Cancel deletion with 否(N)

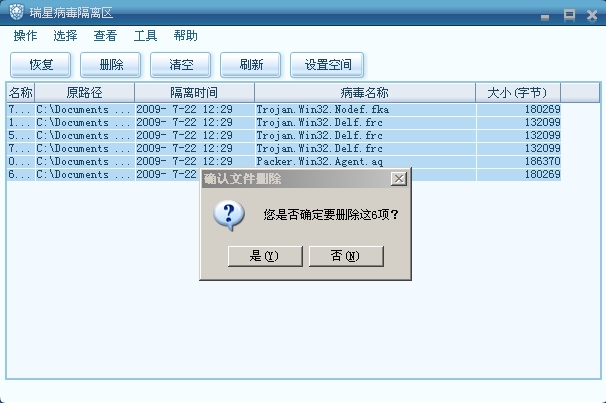(x=346, y=256)
